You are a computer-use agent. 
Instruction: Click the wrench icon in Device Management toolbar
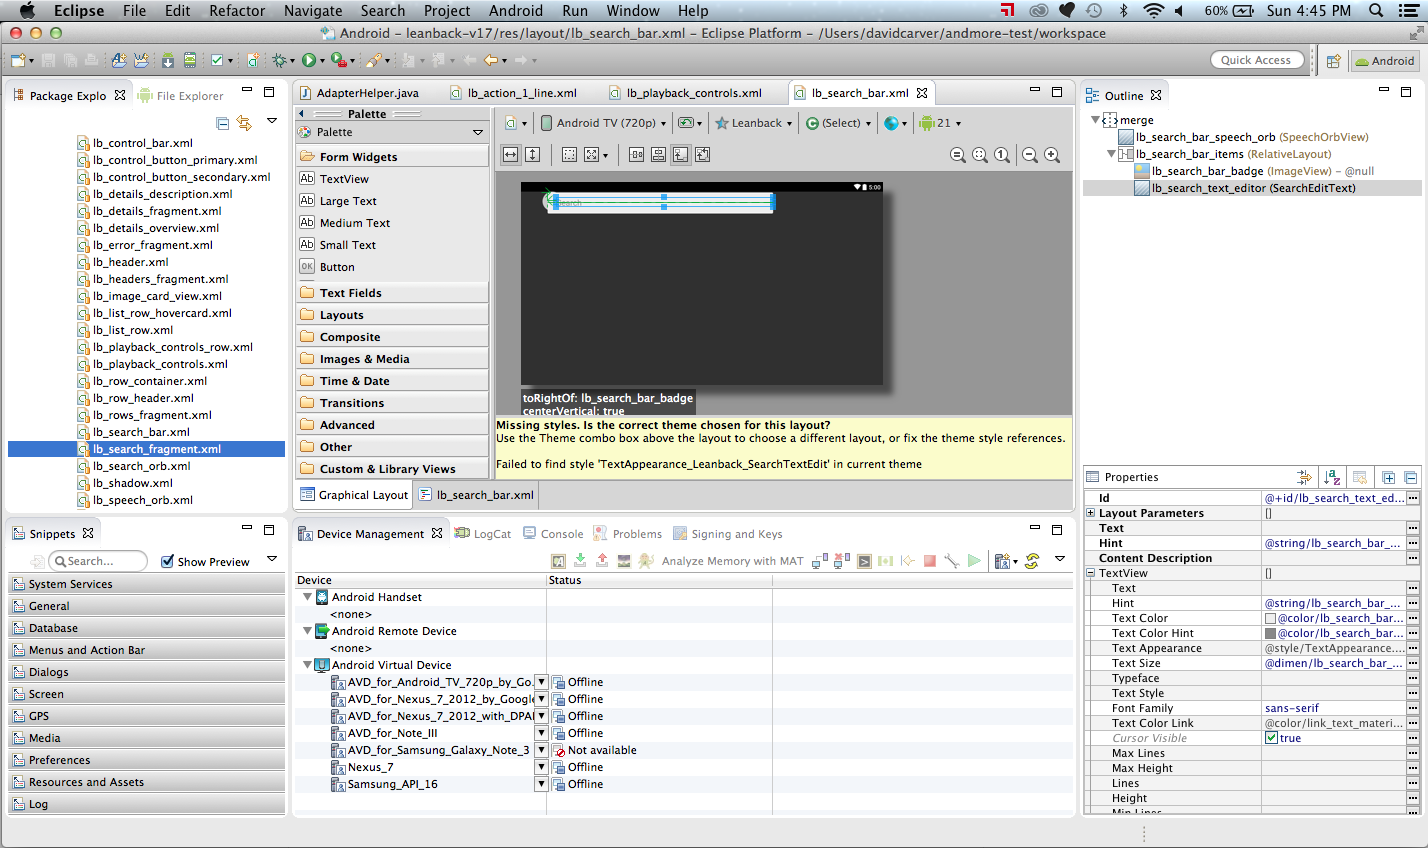tap(951, 561)
